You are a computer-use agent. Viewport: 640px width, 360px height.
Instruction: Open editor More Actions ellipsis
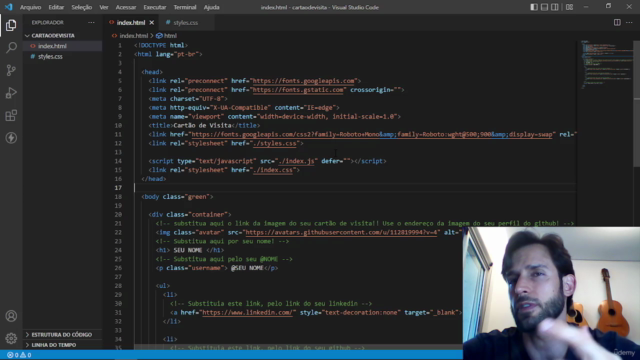tap(629, 22)
